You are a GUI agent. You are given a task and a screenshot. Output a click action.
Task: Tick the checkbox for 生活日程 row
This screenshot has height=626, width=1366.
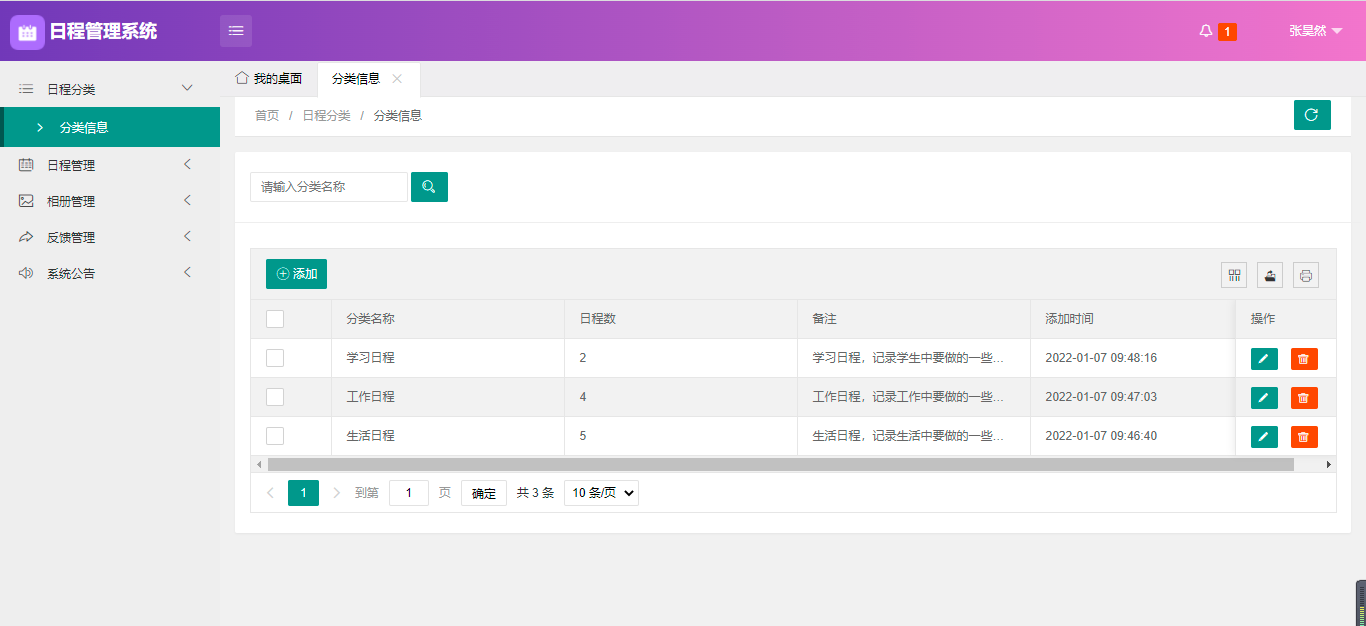click(x=275, y=436)
